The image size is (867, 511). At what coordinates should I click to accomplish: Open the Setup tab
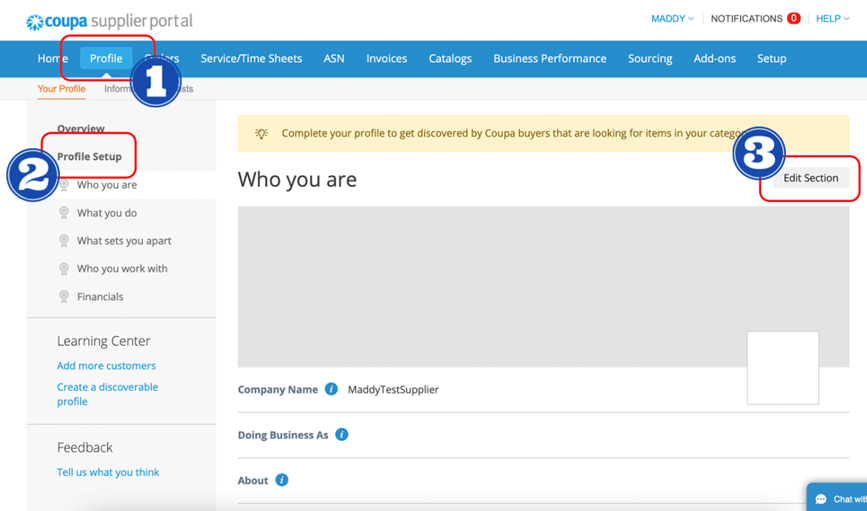point(771,58)
